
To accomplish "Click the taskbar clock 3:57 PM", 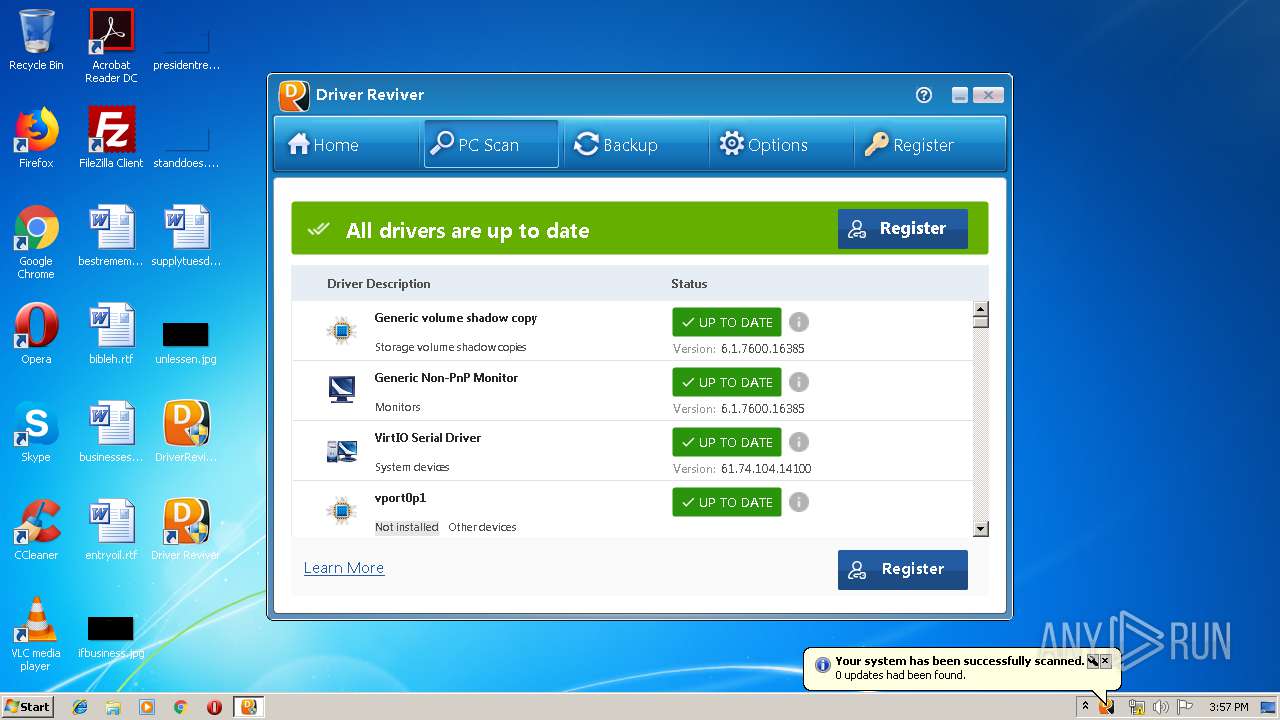I will click(1228, 707).
